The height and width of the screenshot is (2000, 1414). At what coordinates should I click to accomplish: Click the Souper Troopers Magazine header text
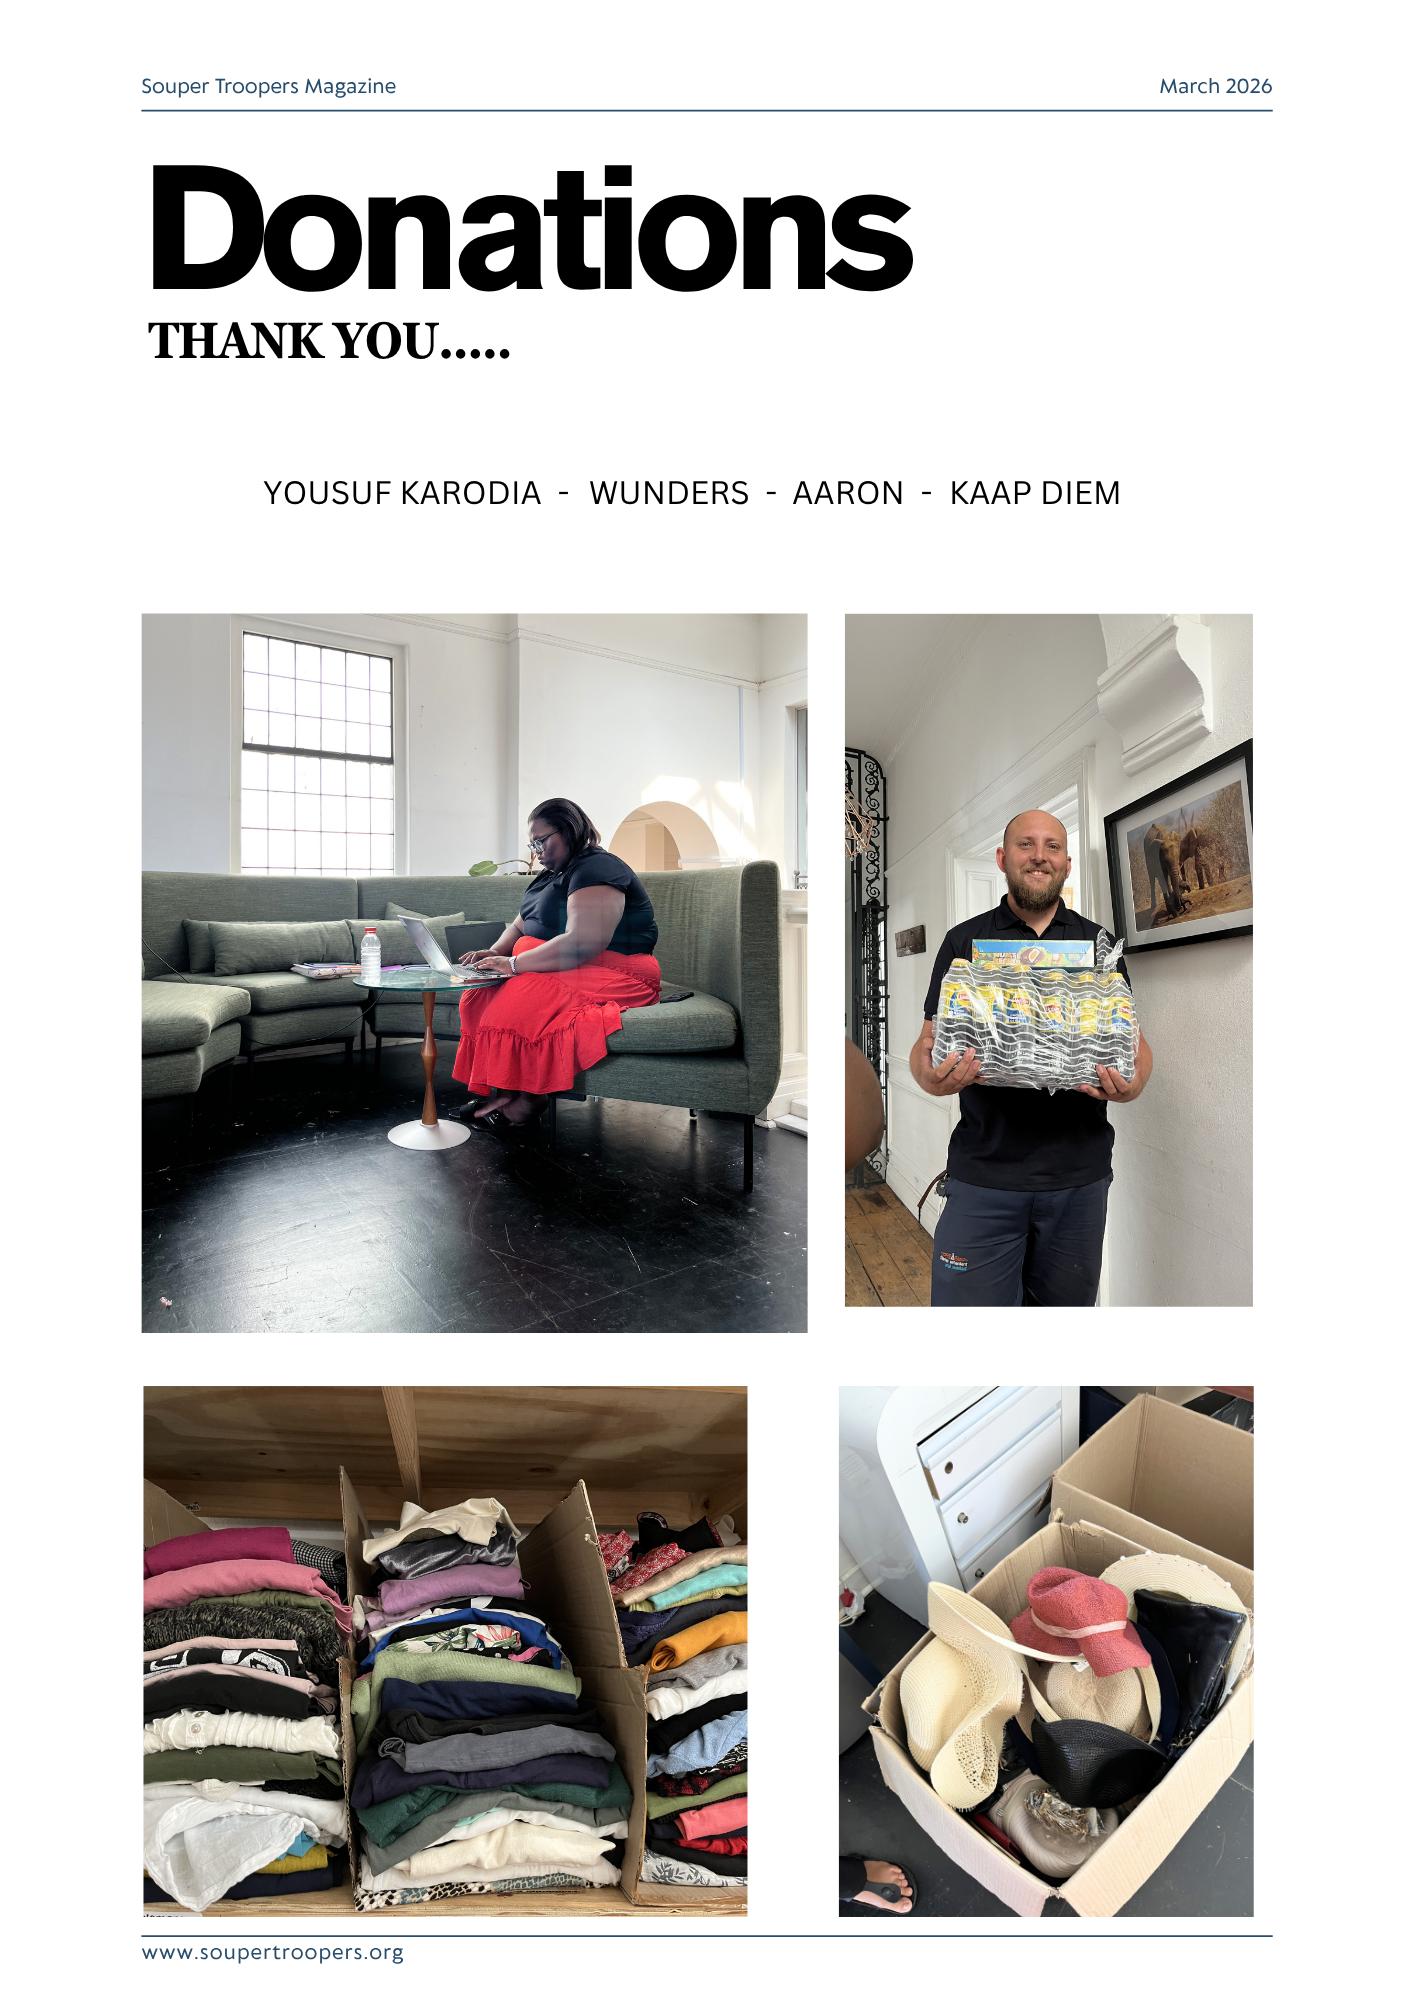[x=268, y=86]
